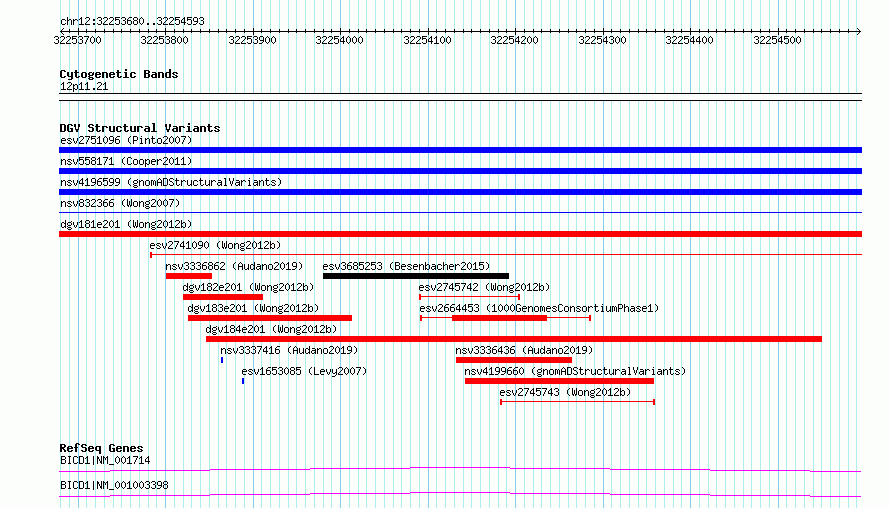Click ruler position 32254000

(339, 40)
